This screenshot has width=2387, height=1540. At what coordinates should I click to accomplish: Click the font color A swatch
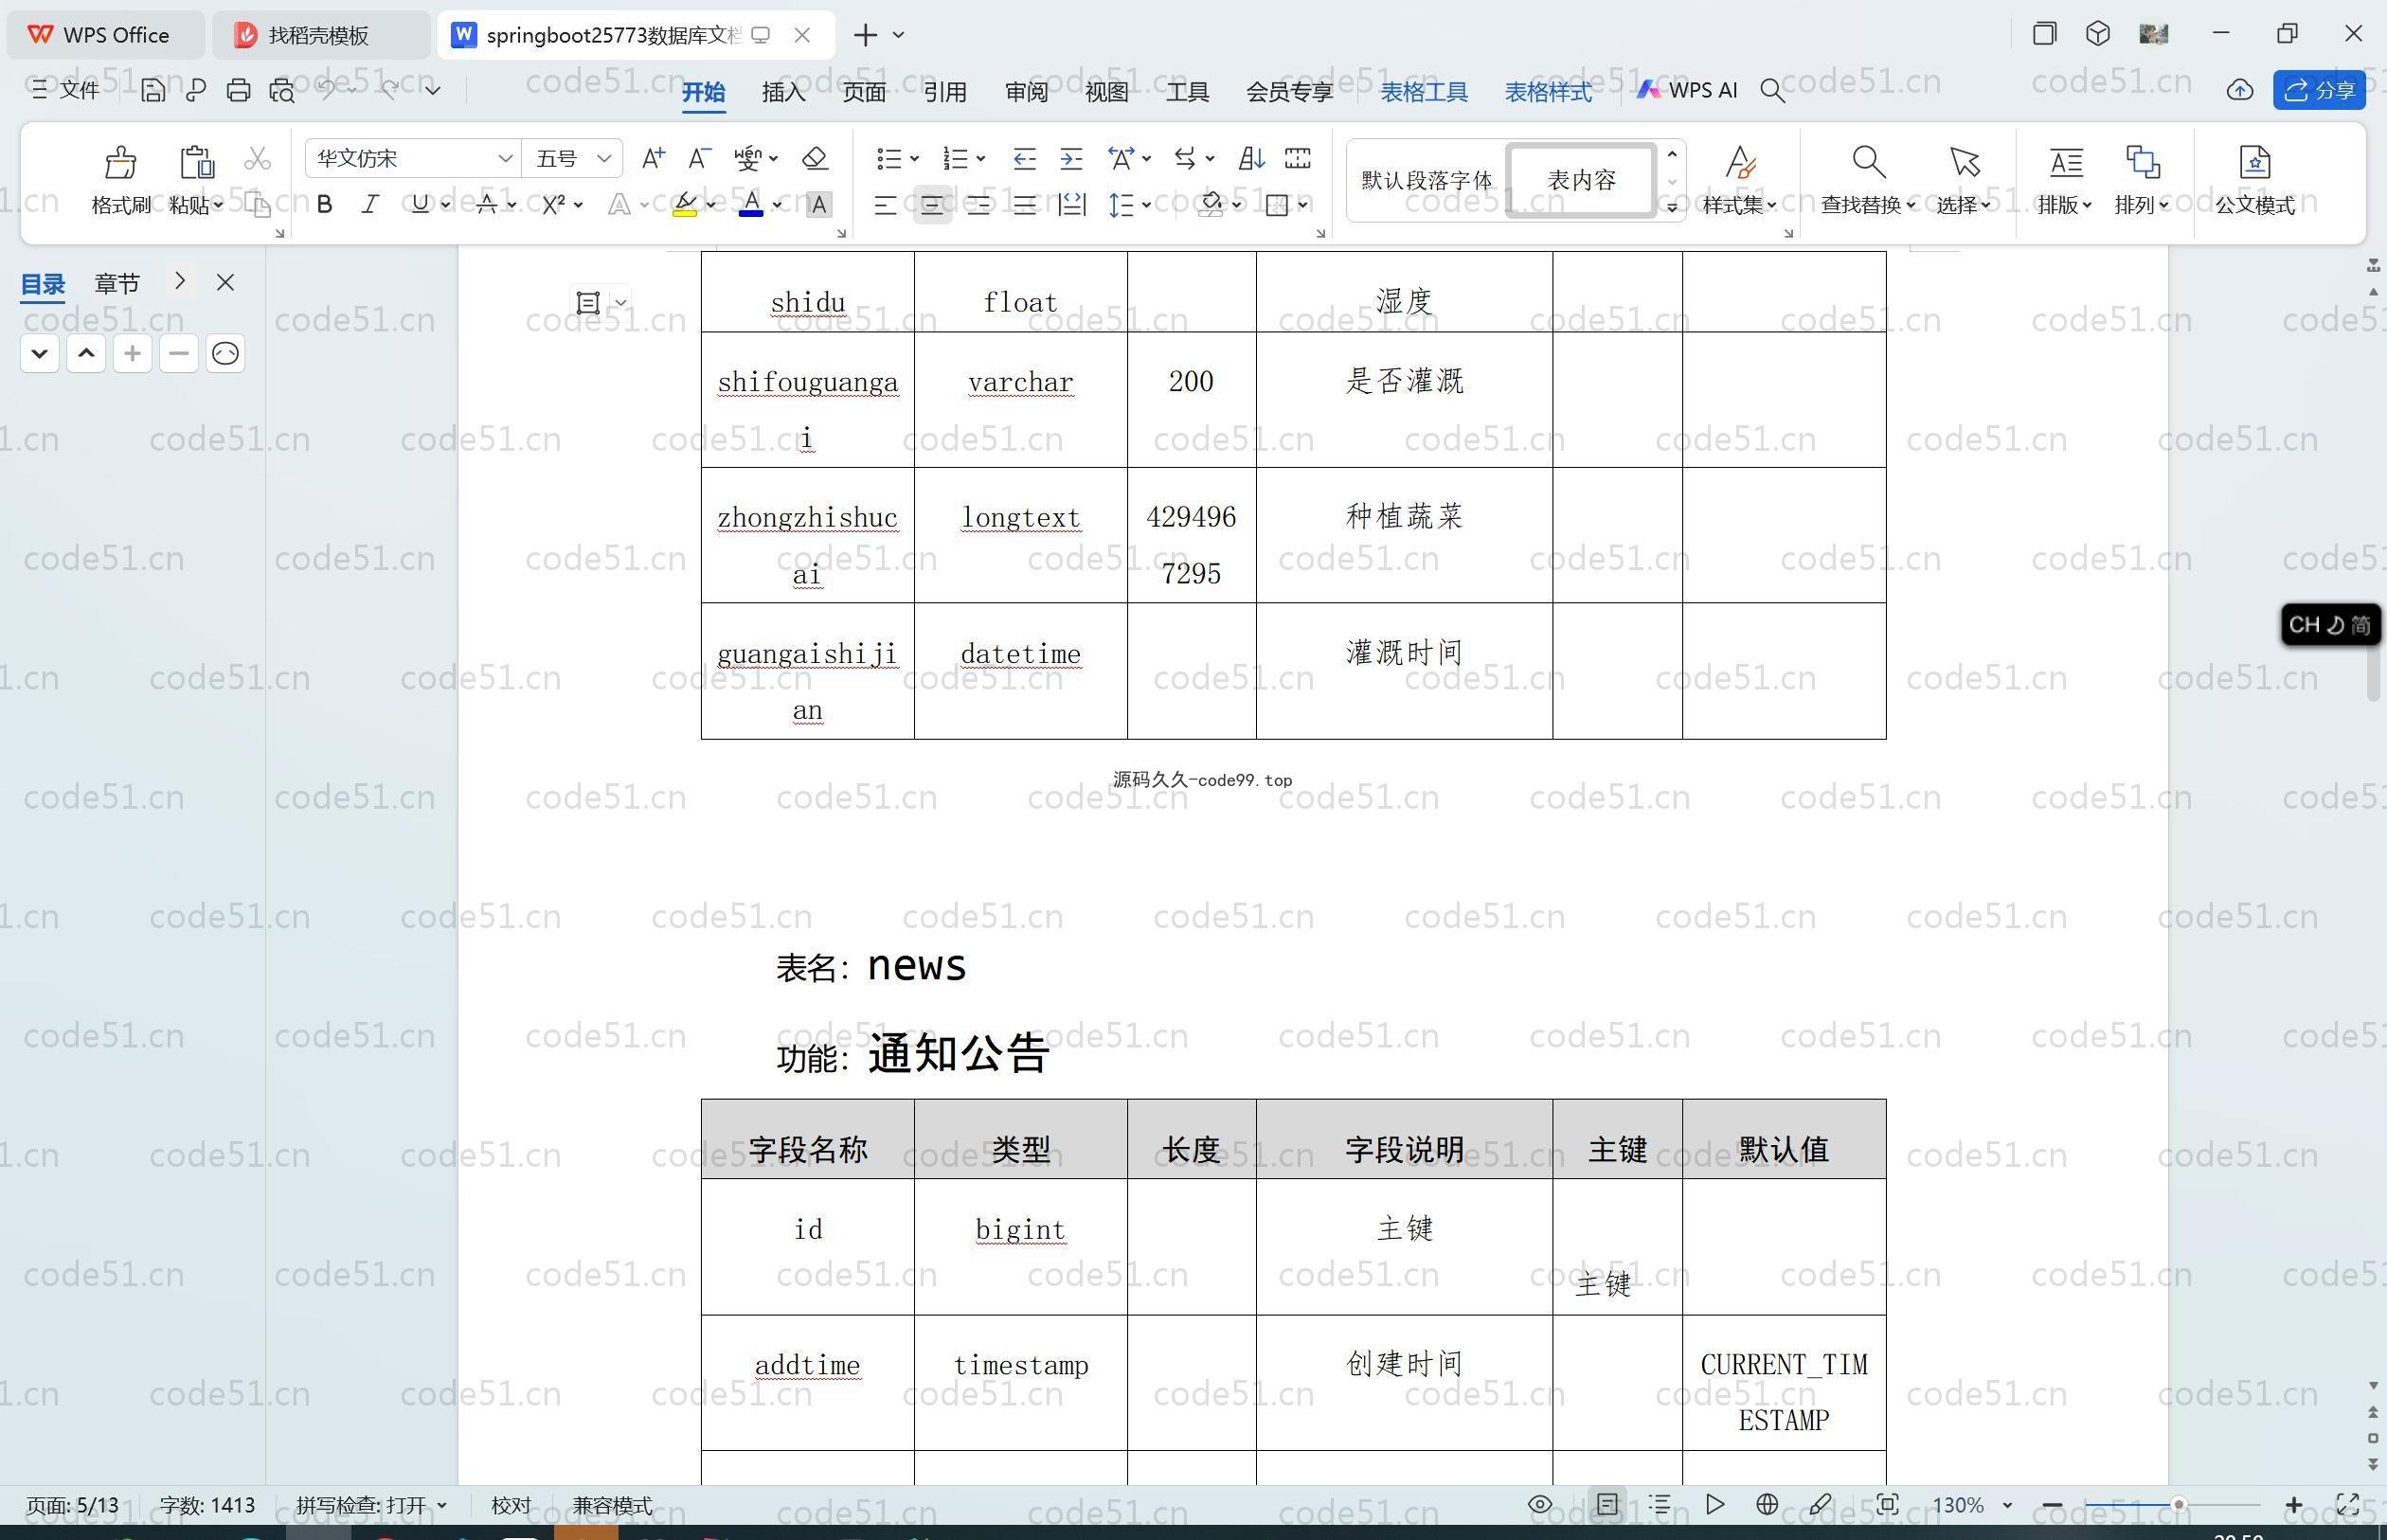751,205
